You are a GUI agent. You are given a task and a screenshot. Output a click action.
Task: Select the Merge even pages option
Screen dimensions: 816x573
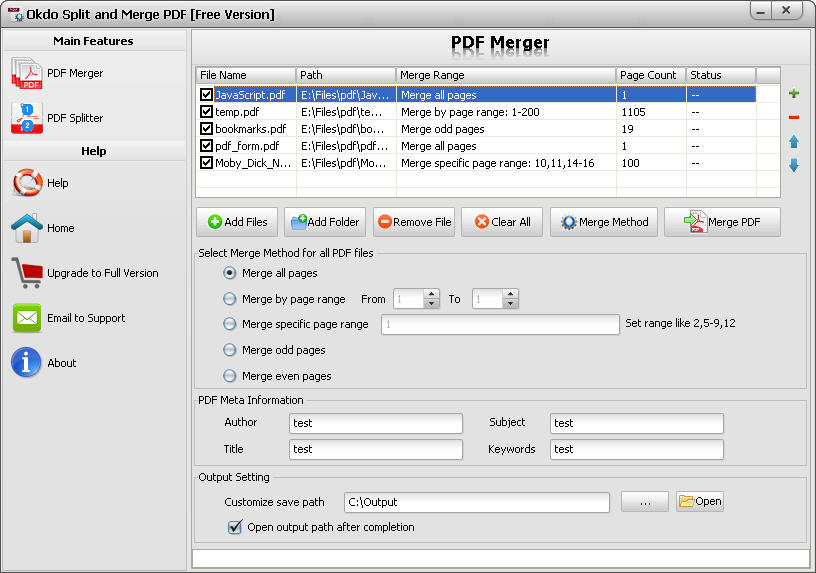(230, 376)
